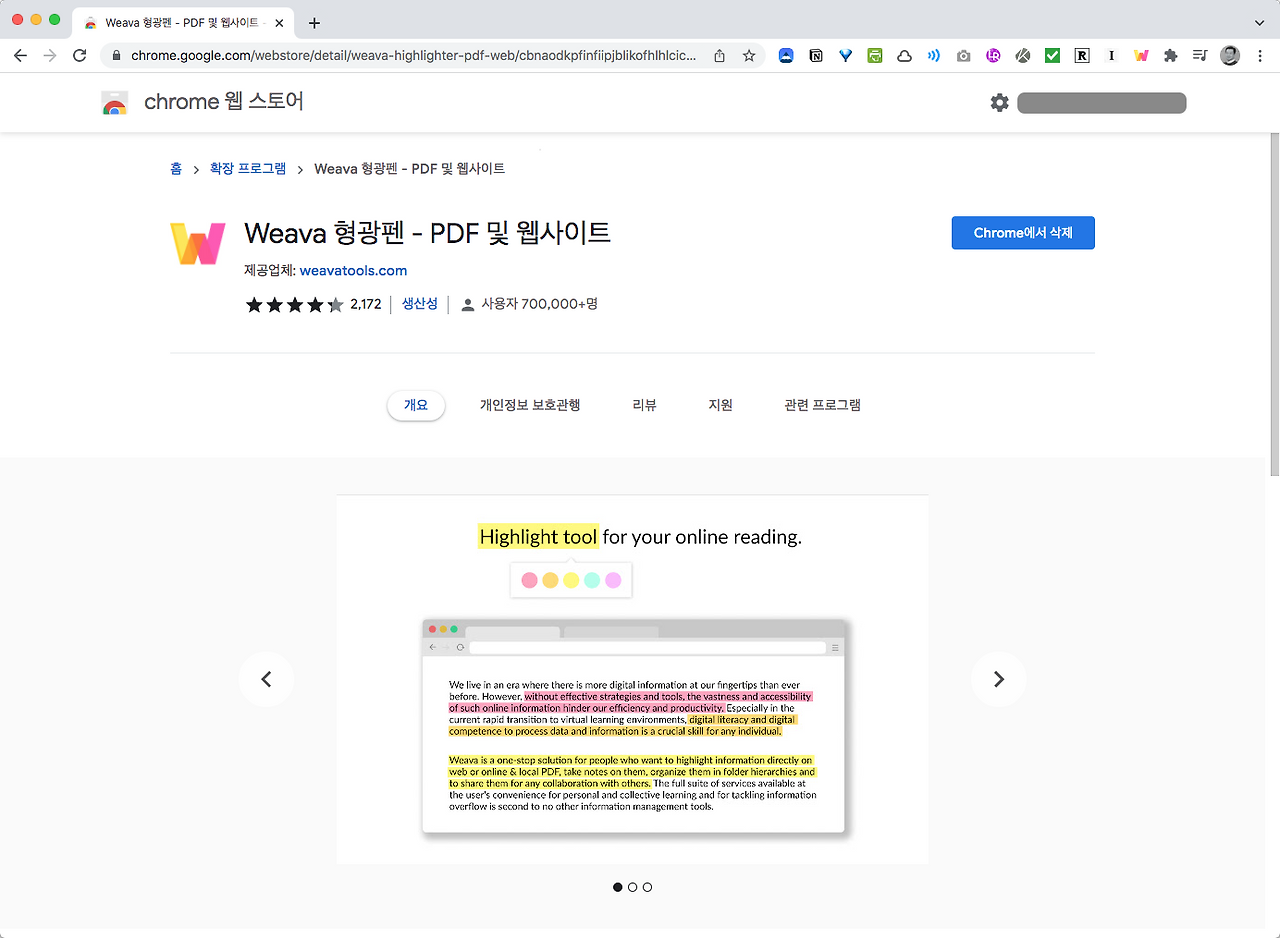Image resolution: width=1280 pixels, height=938 pixels.
Task: Click the mint green highlighter color dot
Action: click(592, 580)
